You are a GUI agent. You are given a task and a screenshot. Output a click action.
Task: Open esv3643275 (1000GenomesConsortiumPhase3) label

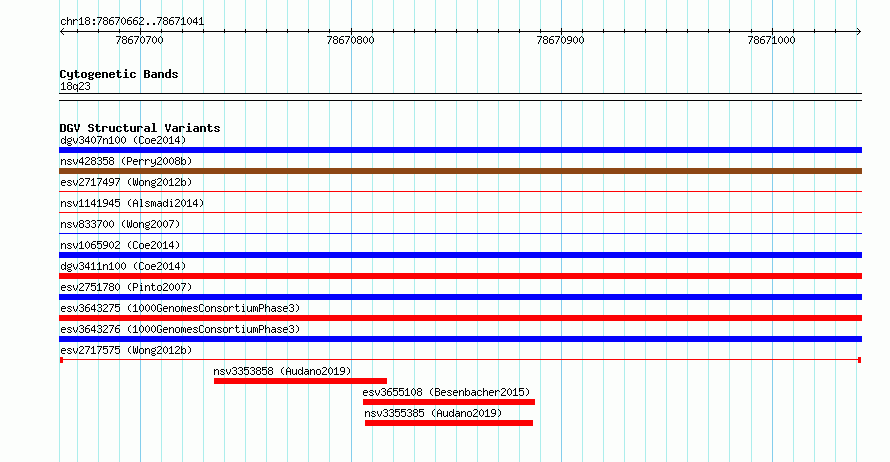pos(180,308)
